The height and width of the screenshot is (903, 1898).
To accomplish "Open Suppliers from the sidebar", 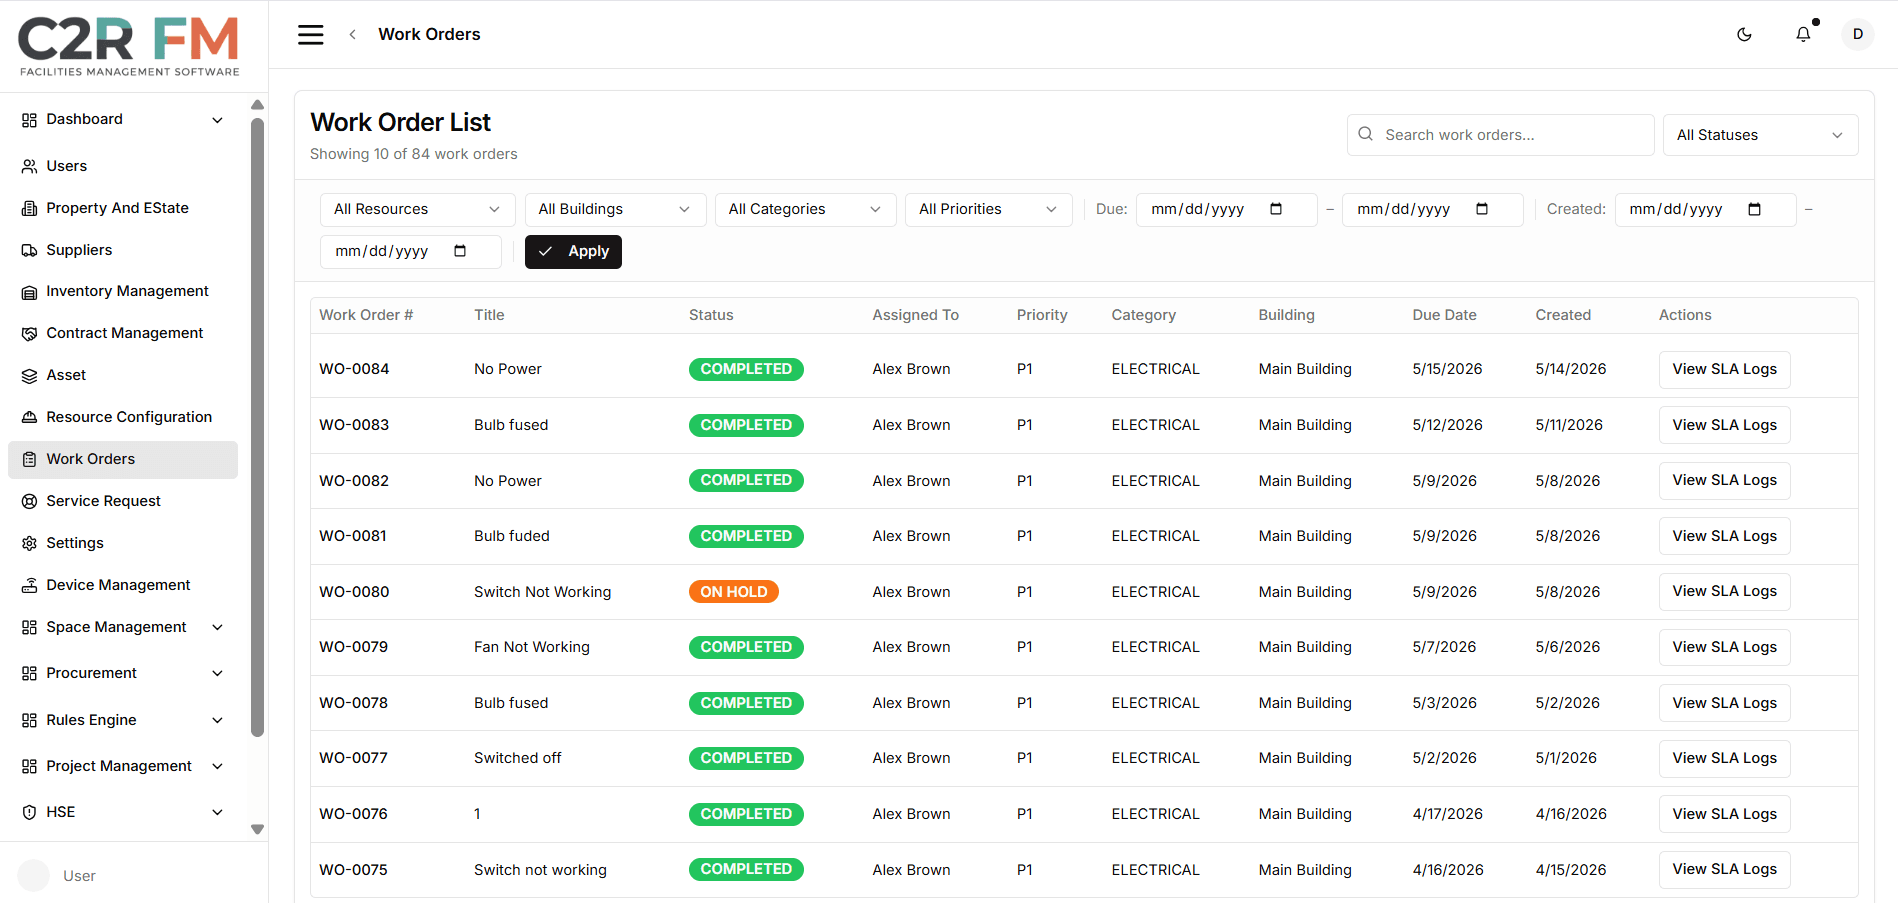I will click(123, 250).
